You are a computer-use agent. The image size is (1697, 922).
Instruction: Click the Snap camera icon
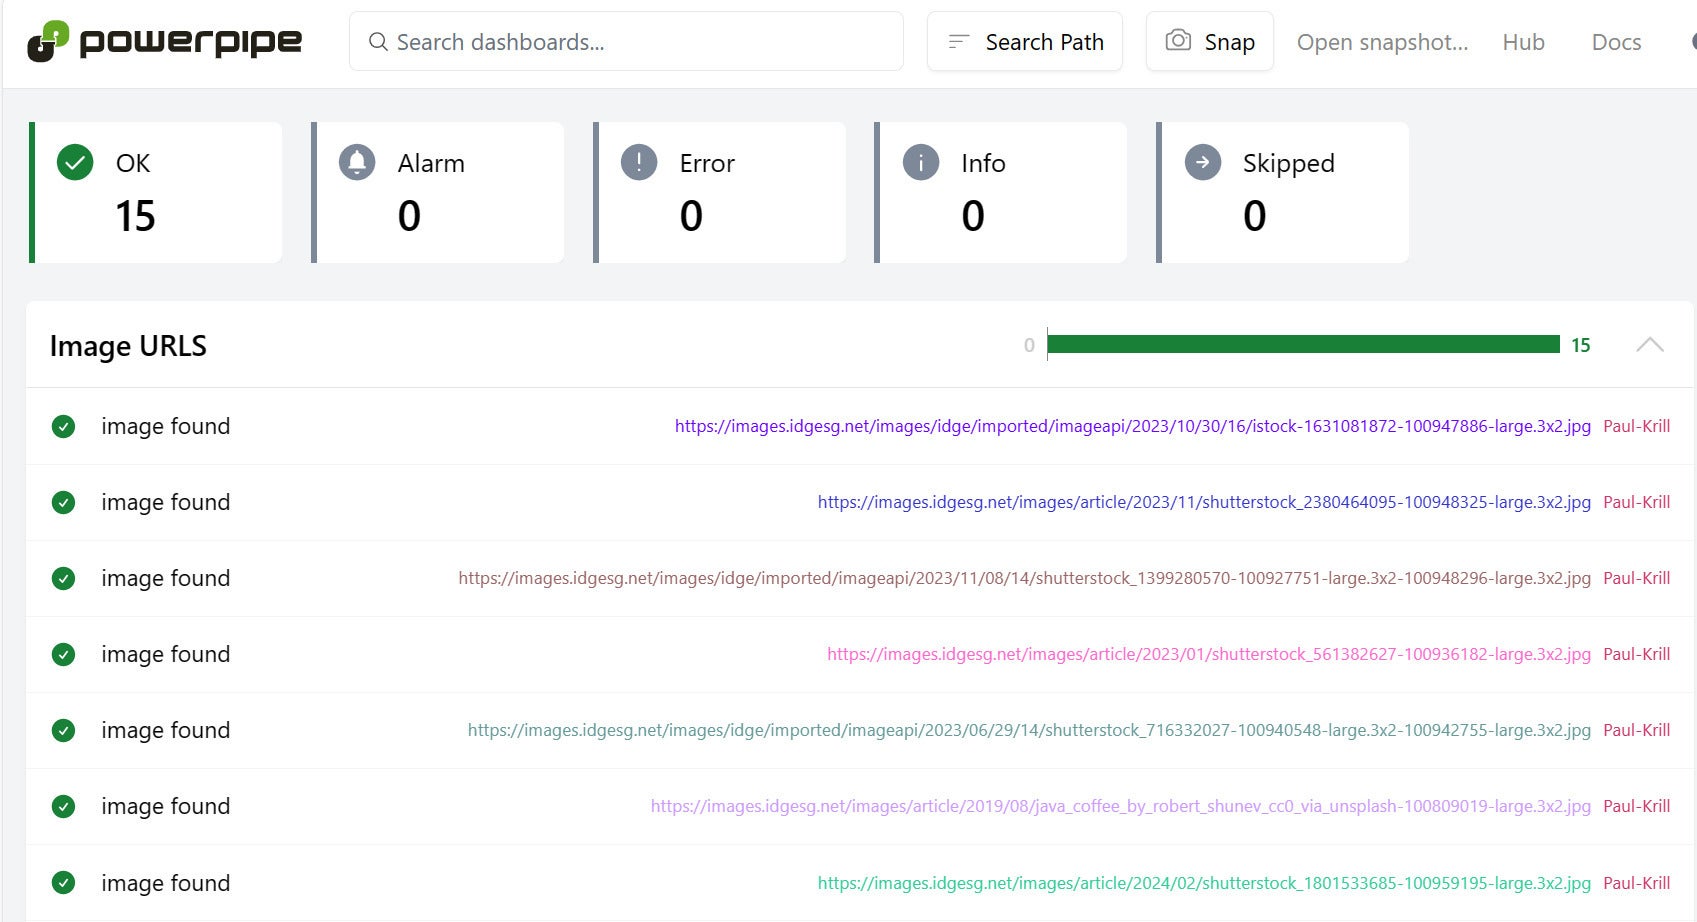click(1178, 41)
